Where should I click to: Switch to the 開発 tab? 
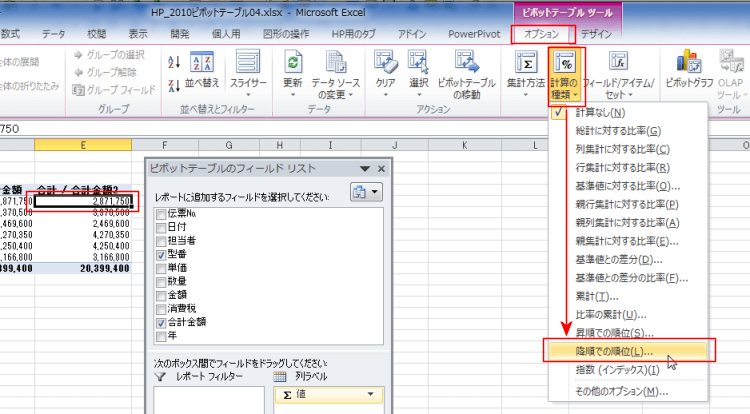[180, 34]
